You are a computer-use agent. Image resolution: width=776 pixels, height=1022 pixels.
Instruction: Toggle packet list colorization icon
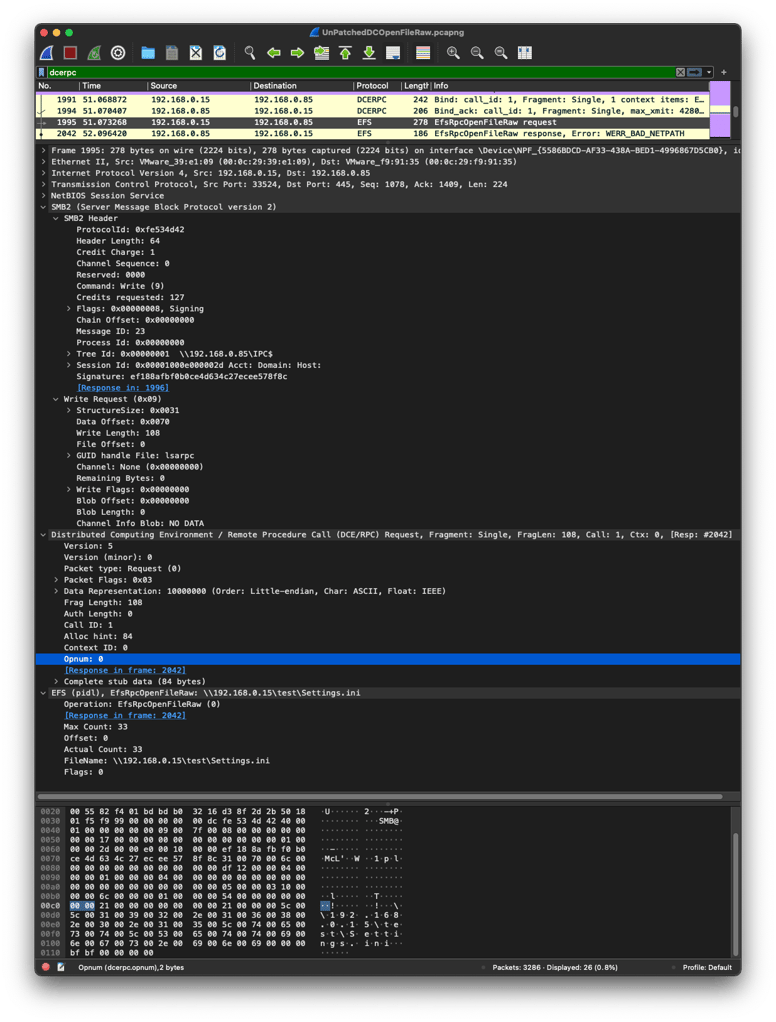click(423, 53)
